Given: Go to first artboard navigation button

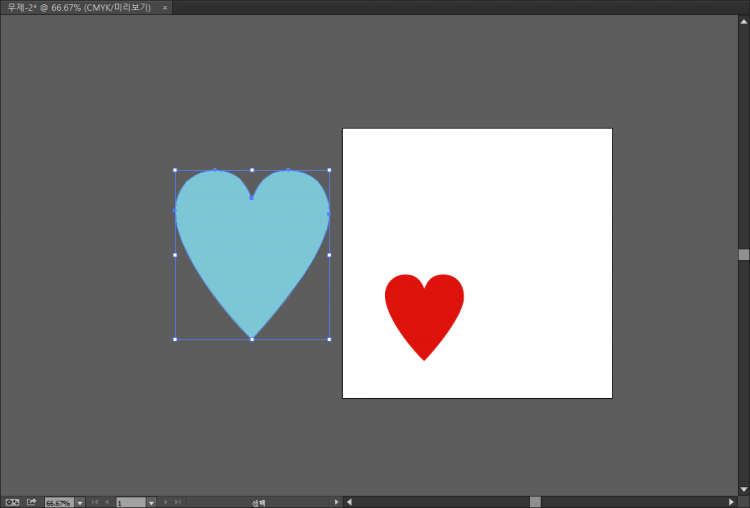Looking at the screenshot, I should pos(94,502).
